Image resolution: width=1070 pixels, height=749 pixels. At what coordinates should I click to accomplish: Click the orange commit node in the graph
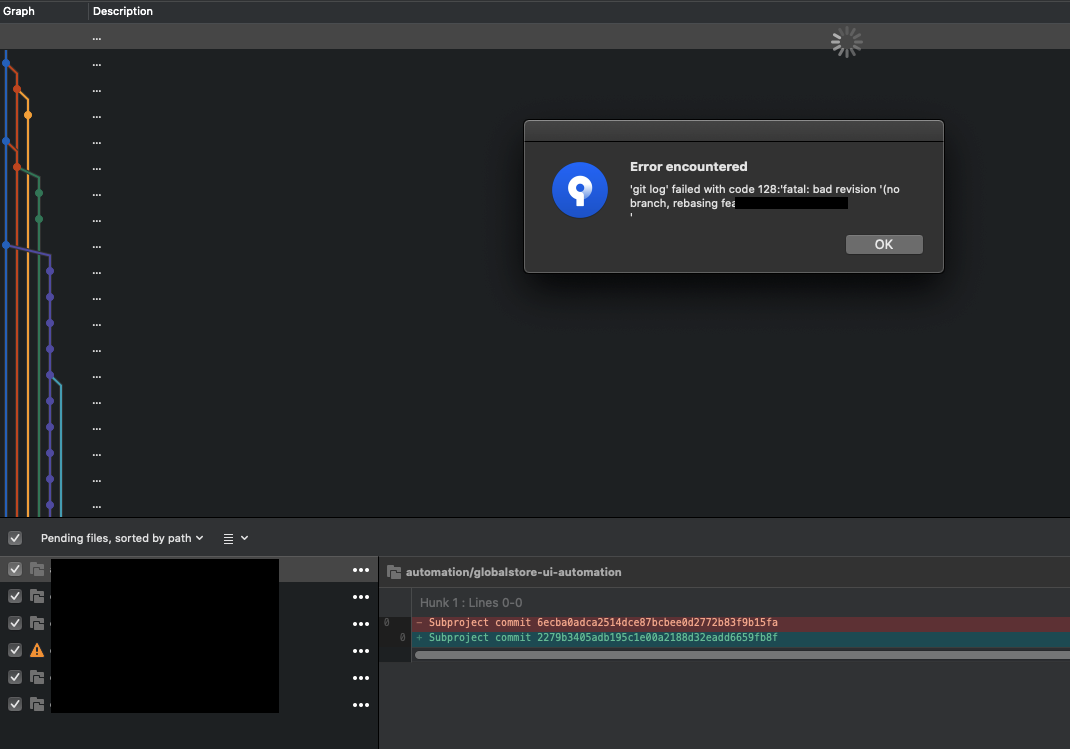28,115
